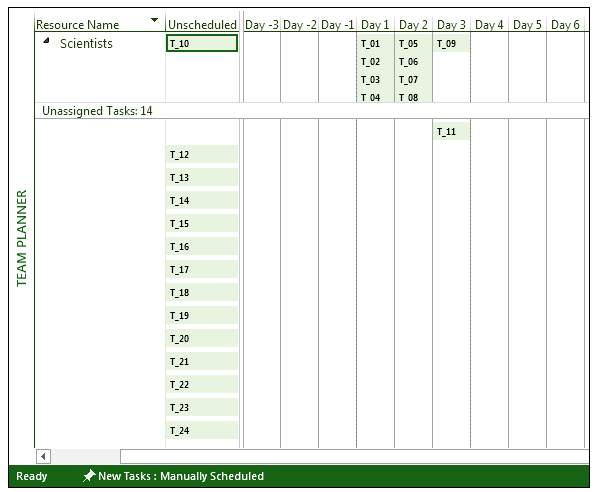This screenshot has width=595, height=492.
Task: Click the Day -3 timescale header
Action: (262, 25)
